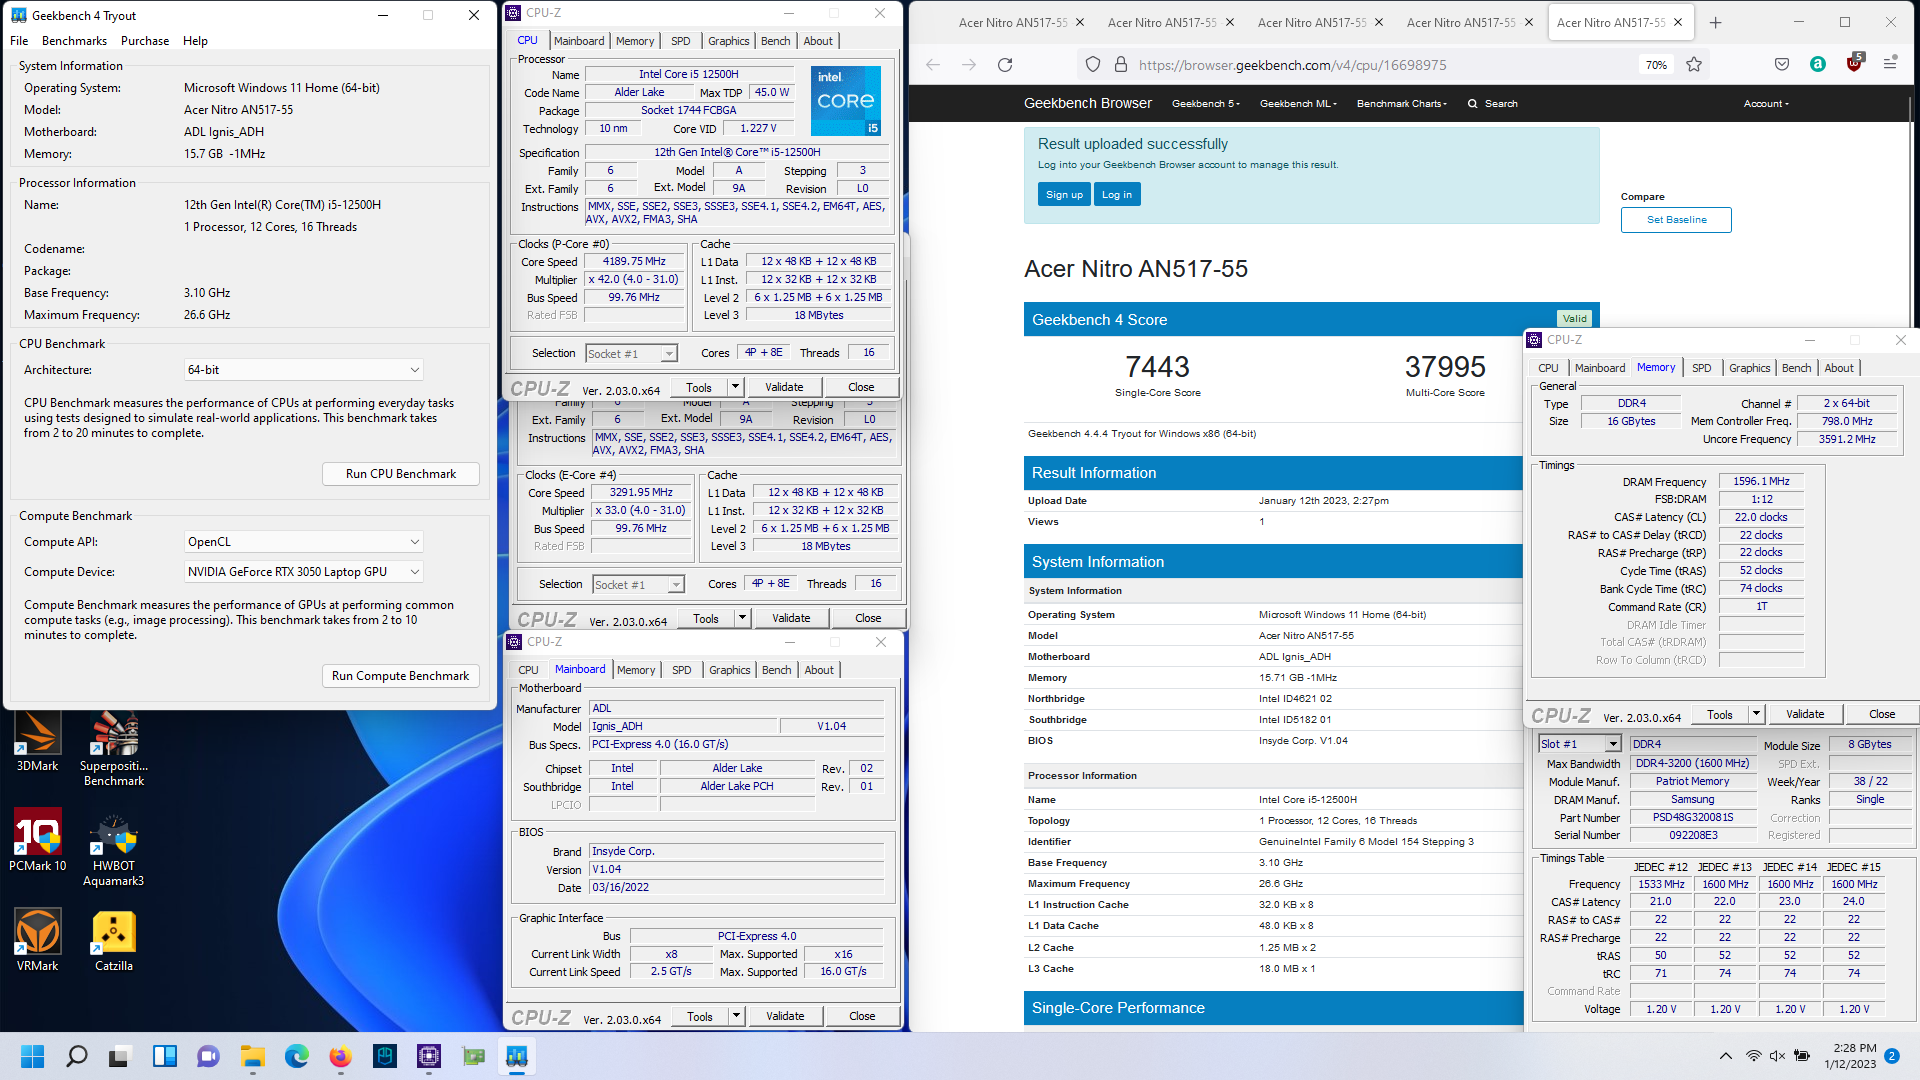Open the VRMark desktop shortcut

point(37,940)
